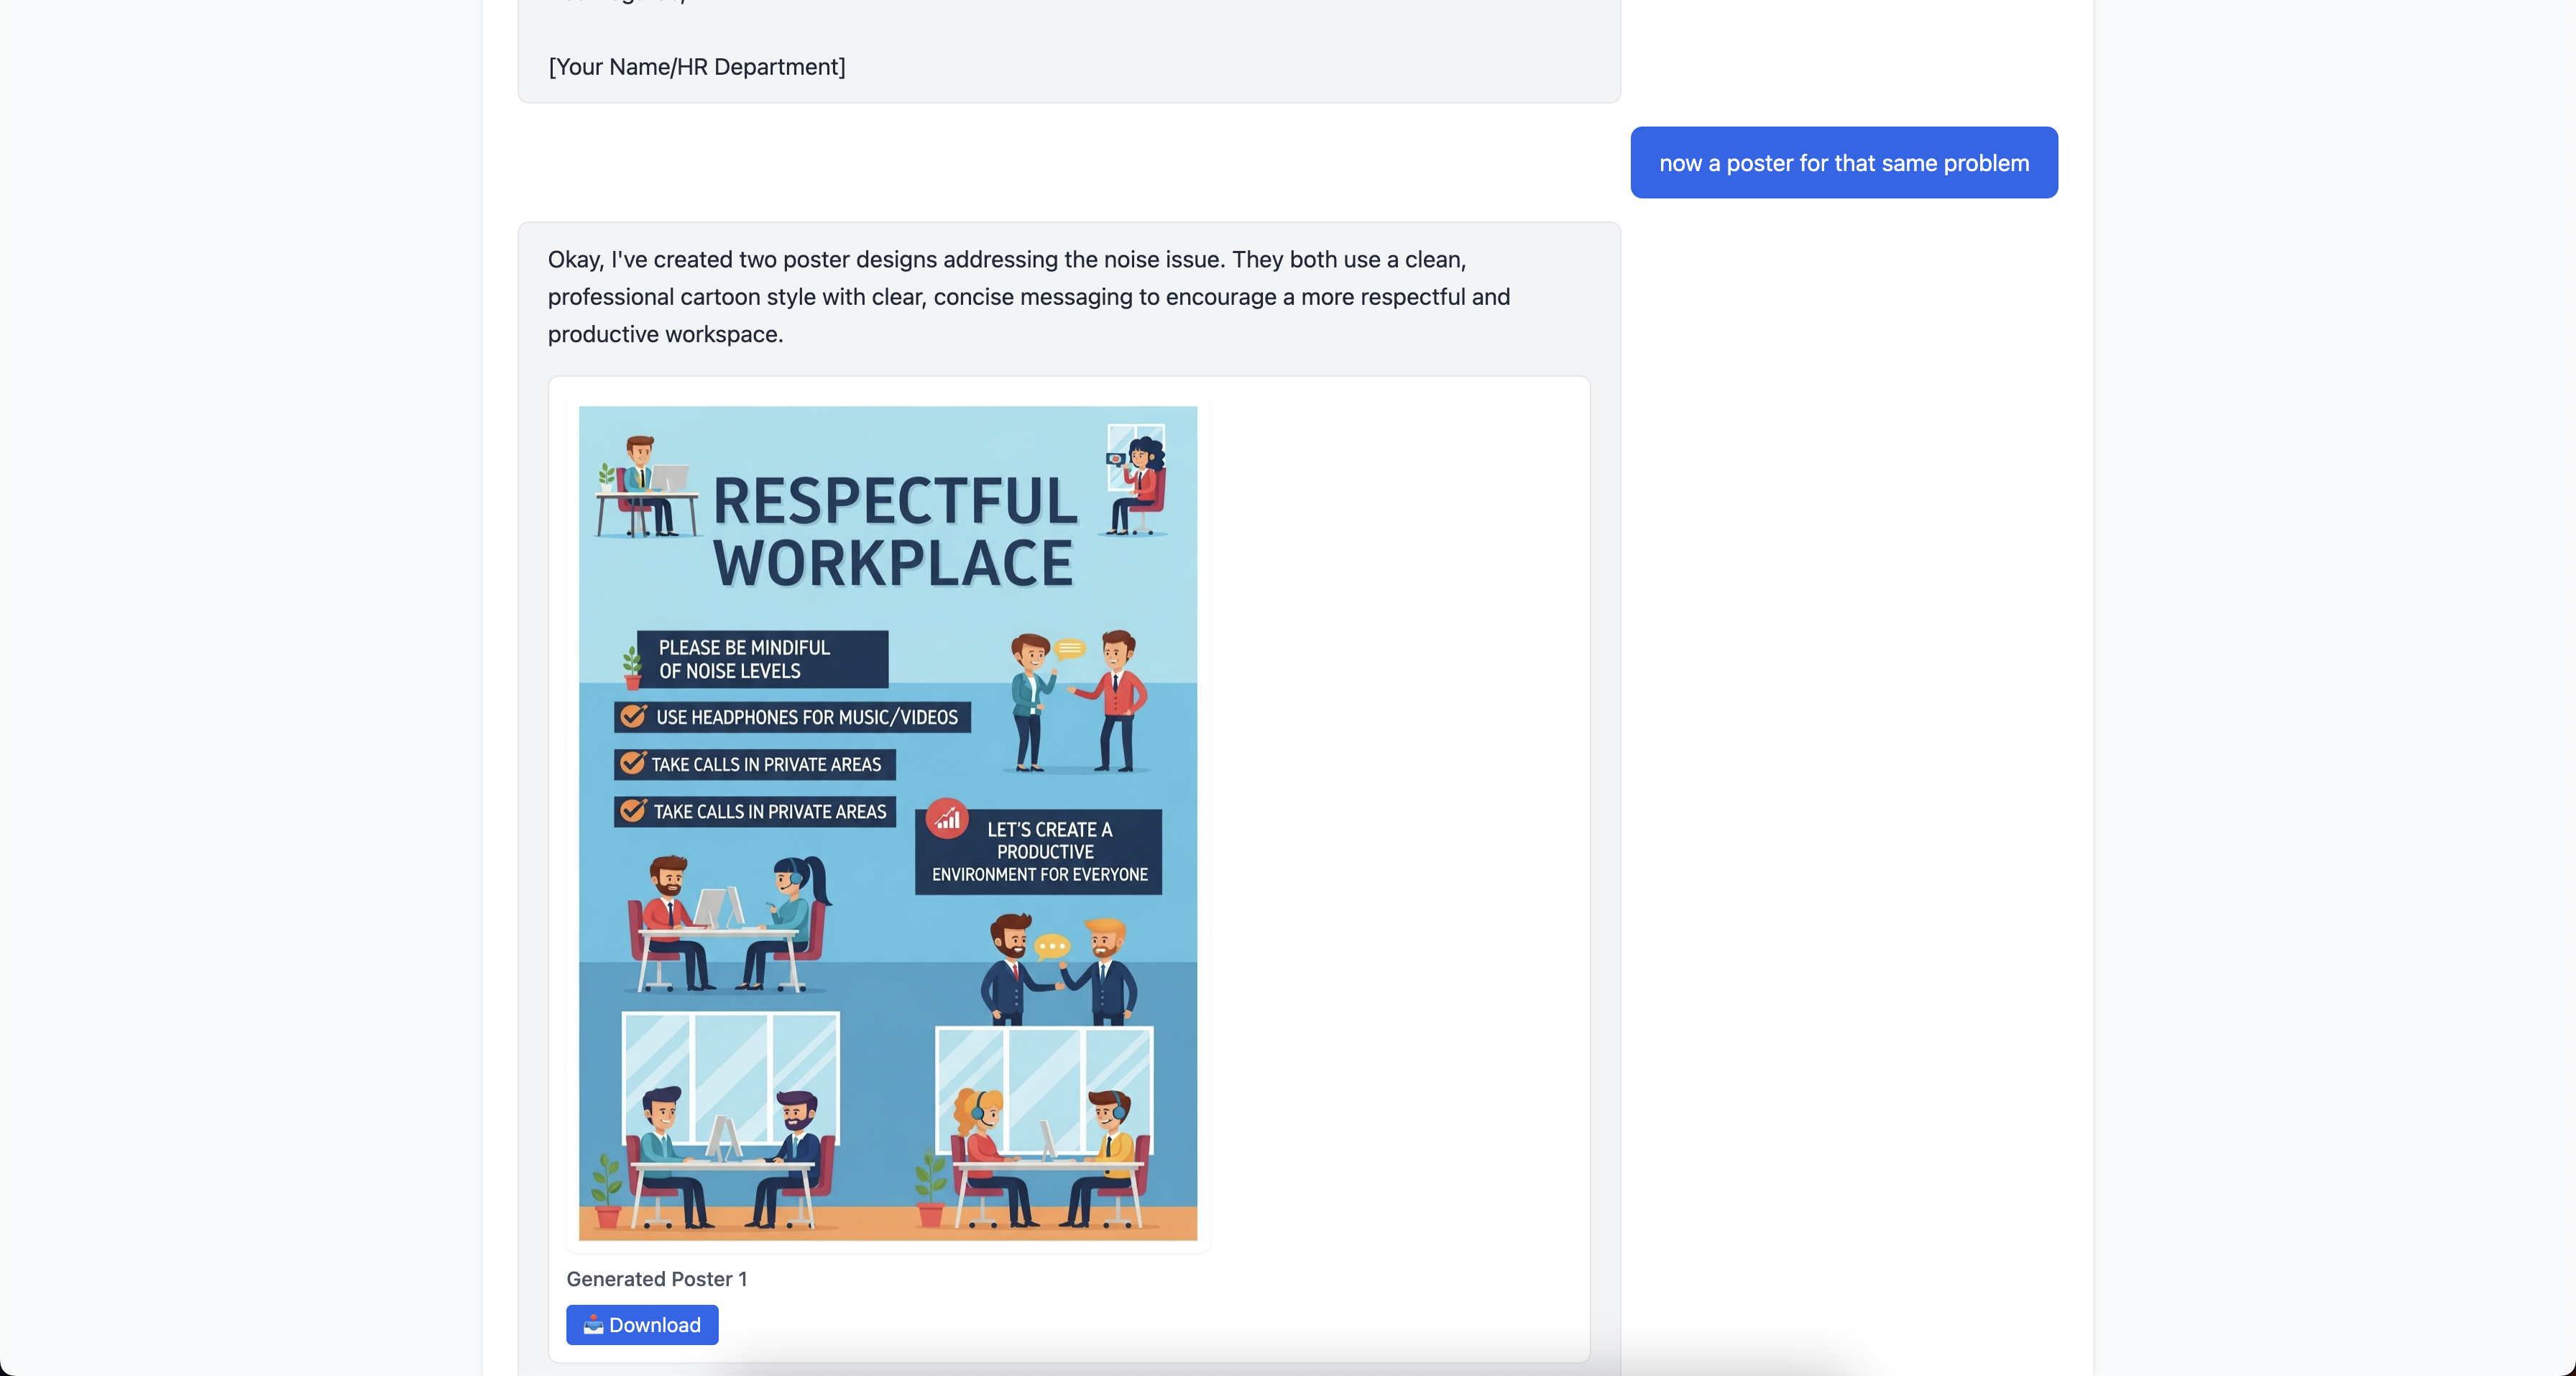Click the checkmark beside the last 'Take calls in private areas'
This screenshot has width=2576, height=1376.
(633, 810)
